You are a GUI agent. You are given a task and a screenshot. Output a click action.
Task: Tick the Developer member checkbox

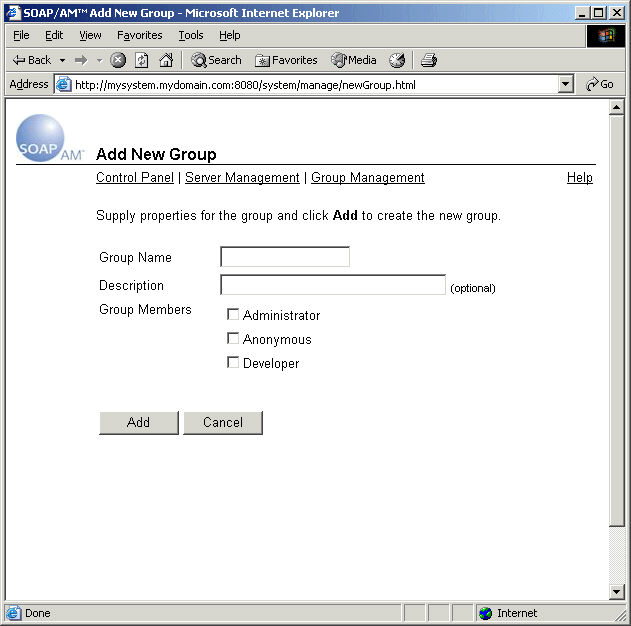point(233,363)
